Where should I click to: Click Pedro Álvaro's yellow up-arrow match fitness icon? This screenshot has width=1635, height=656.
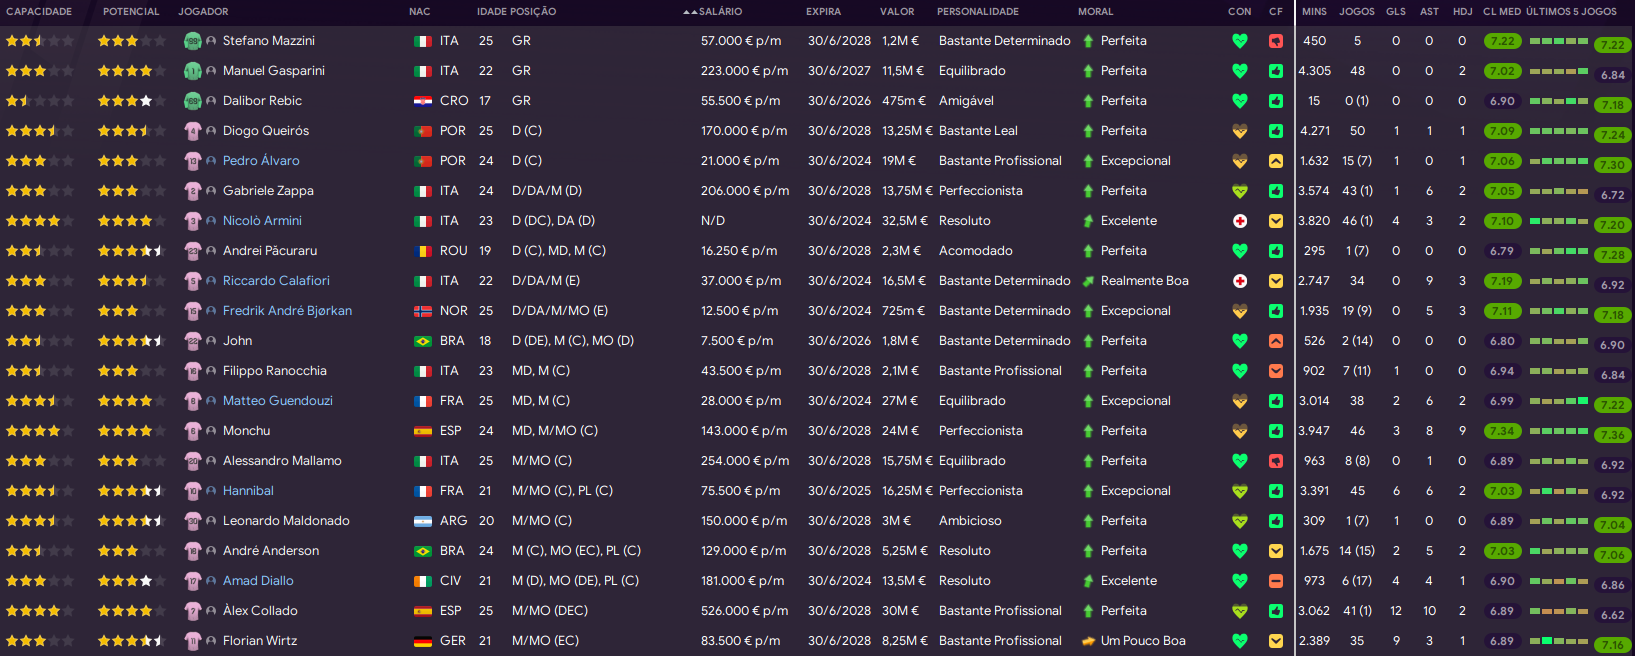tap(1276, 161)
